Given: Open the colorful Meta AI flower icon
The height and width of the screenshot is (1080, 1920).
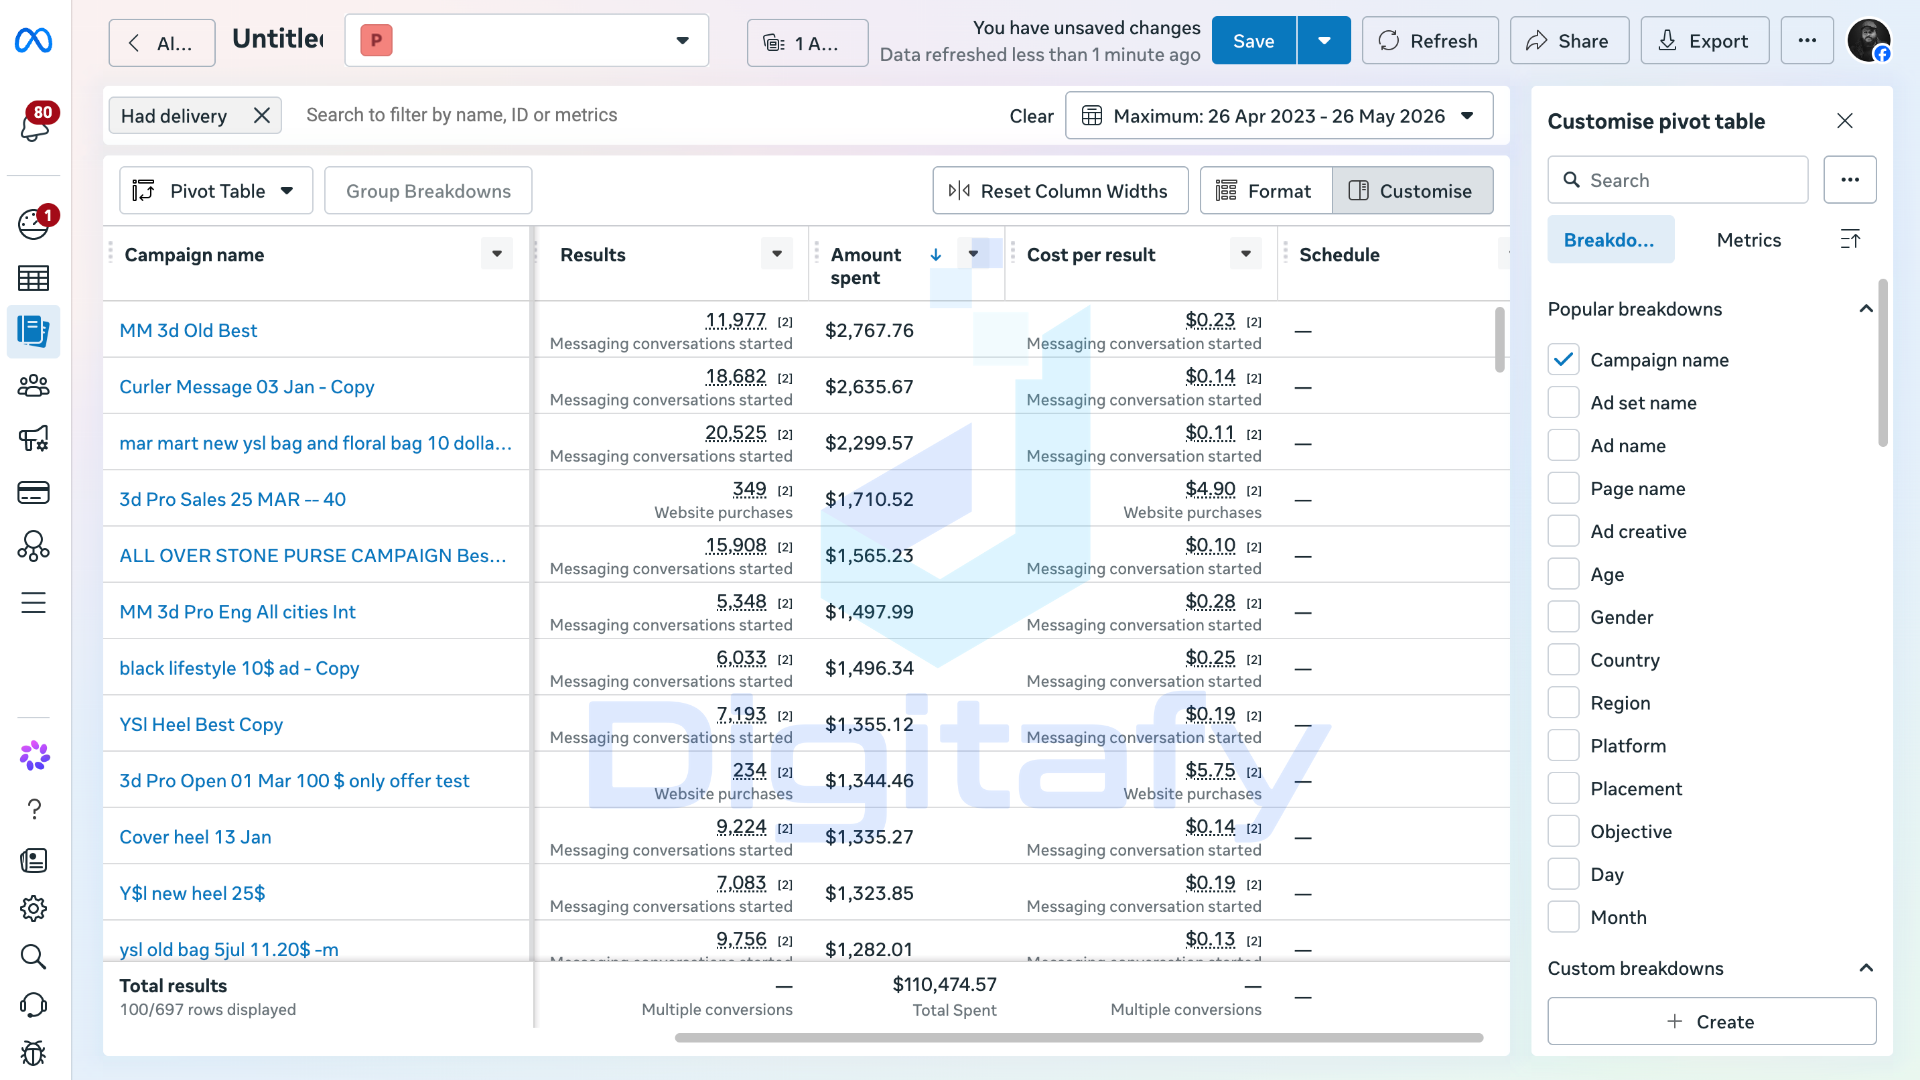Looking at the screenshot, I should click(34, 755).
